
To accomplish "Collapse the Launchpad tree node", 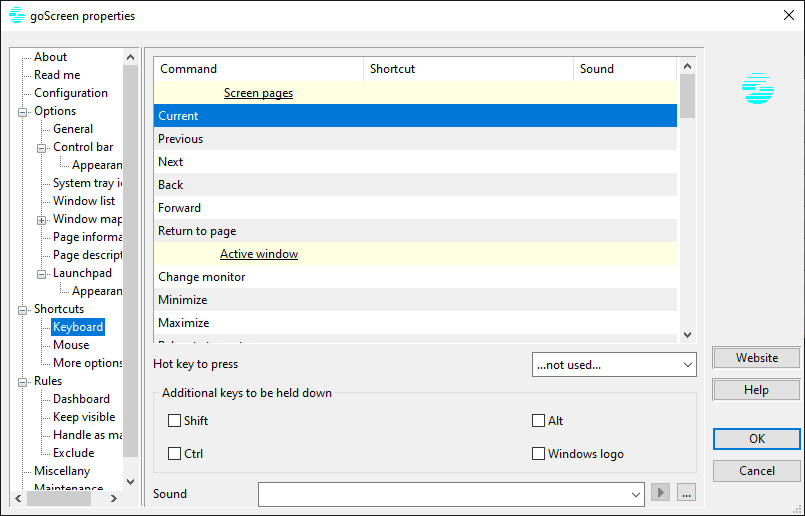I will click(x=42, y=274).
